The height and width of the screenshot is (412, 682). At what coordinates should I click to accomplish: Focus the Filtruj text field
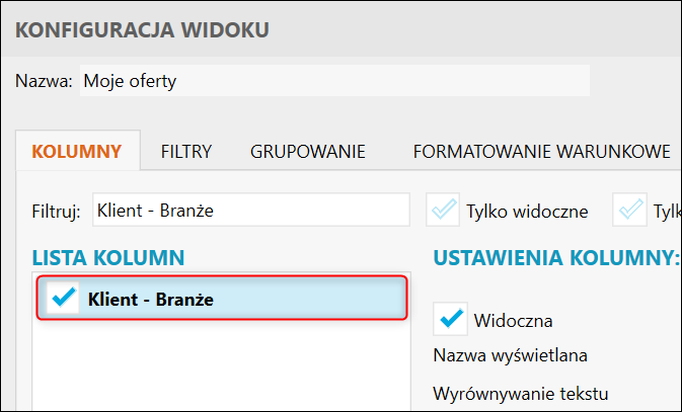(x=250, y=210)
